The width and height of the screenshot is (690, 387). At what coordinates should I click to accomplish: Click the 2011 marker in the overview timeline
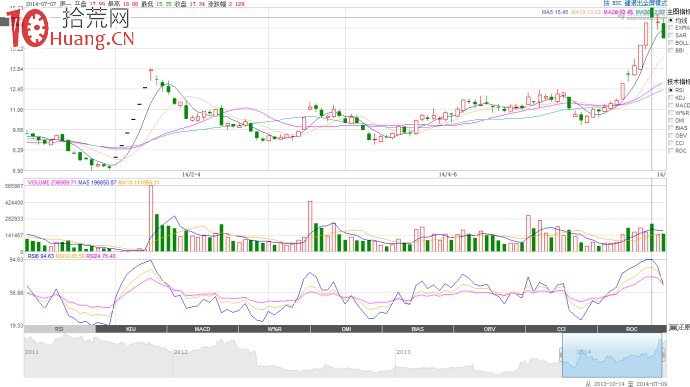(32, 352)
